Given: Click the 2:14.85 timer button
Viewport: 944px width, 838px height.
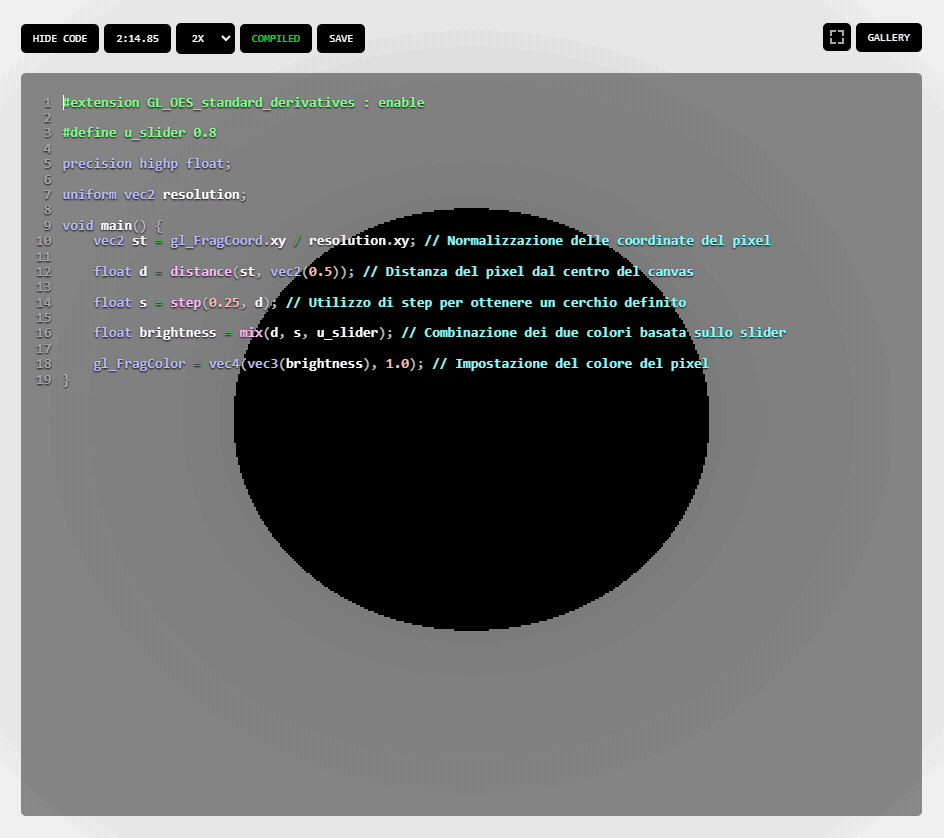Looking at the screenshot, I should click(x=137, y=39).
